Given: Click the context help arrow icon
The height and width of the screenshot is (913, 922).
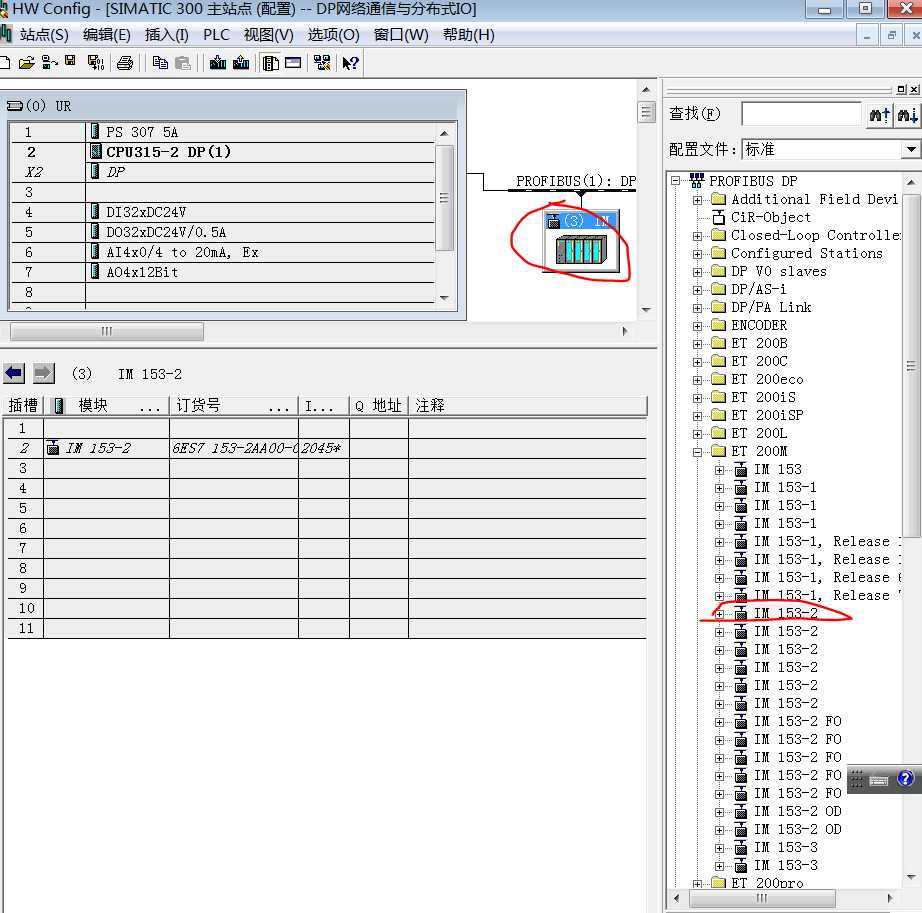Looking at the screenshot, I should pos(350,63).
